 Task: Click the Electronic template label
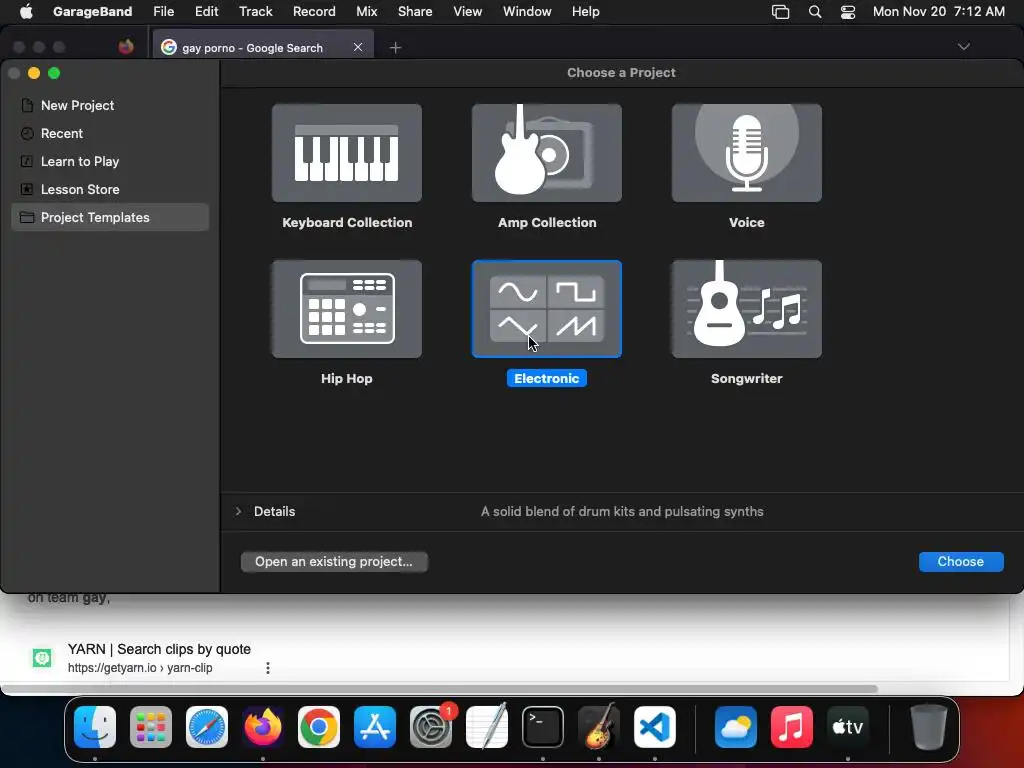click(547, 379)
